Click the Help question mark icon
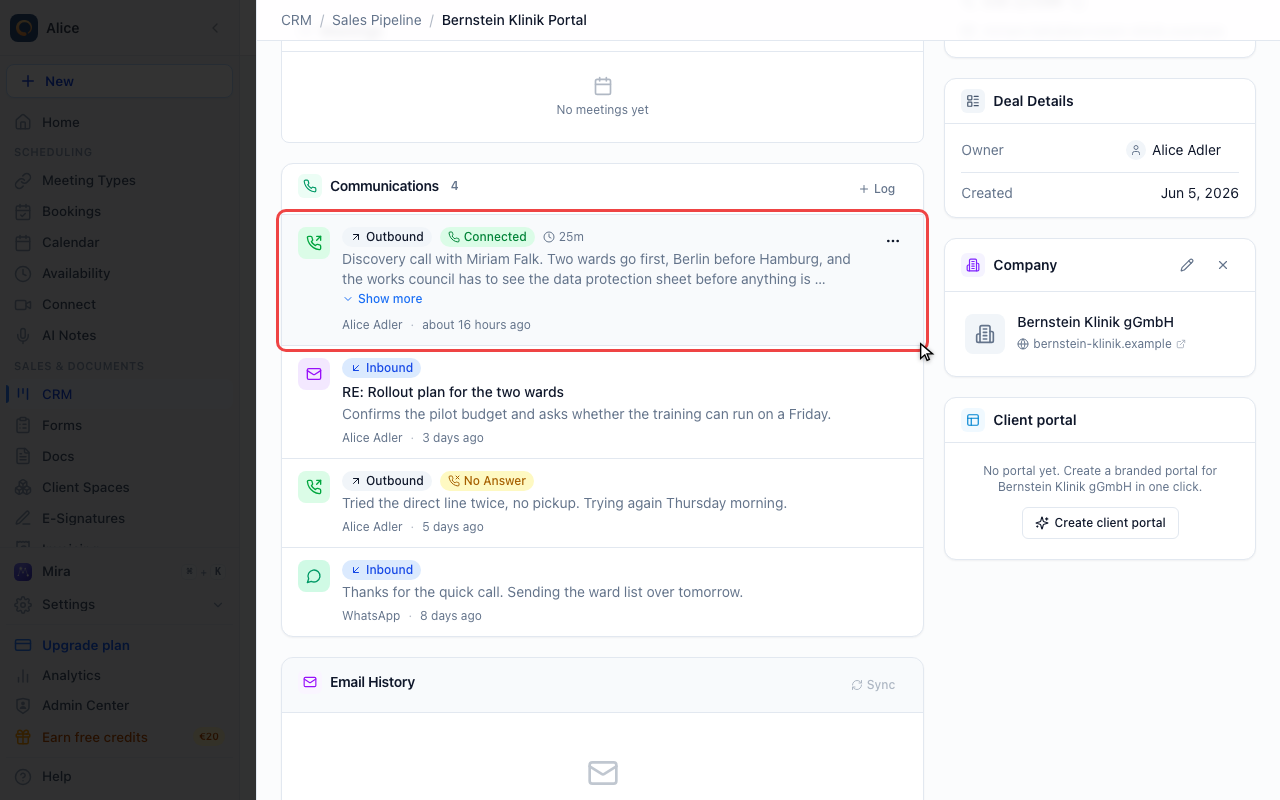The image size is (1280, 800). point(23,776)
